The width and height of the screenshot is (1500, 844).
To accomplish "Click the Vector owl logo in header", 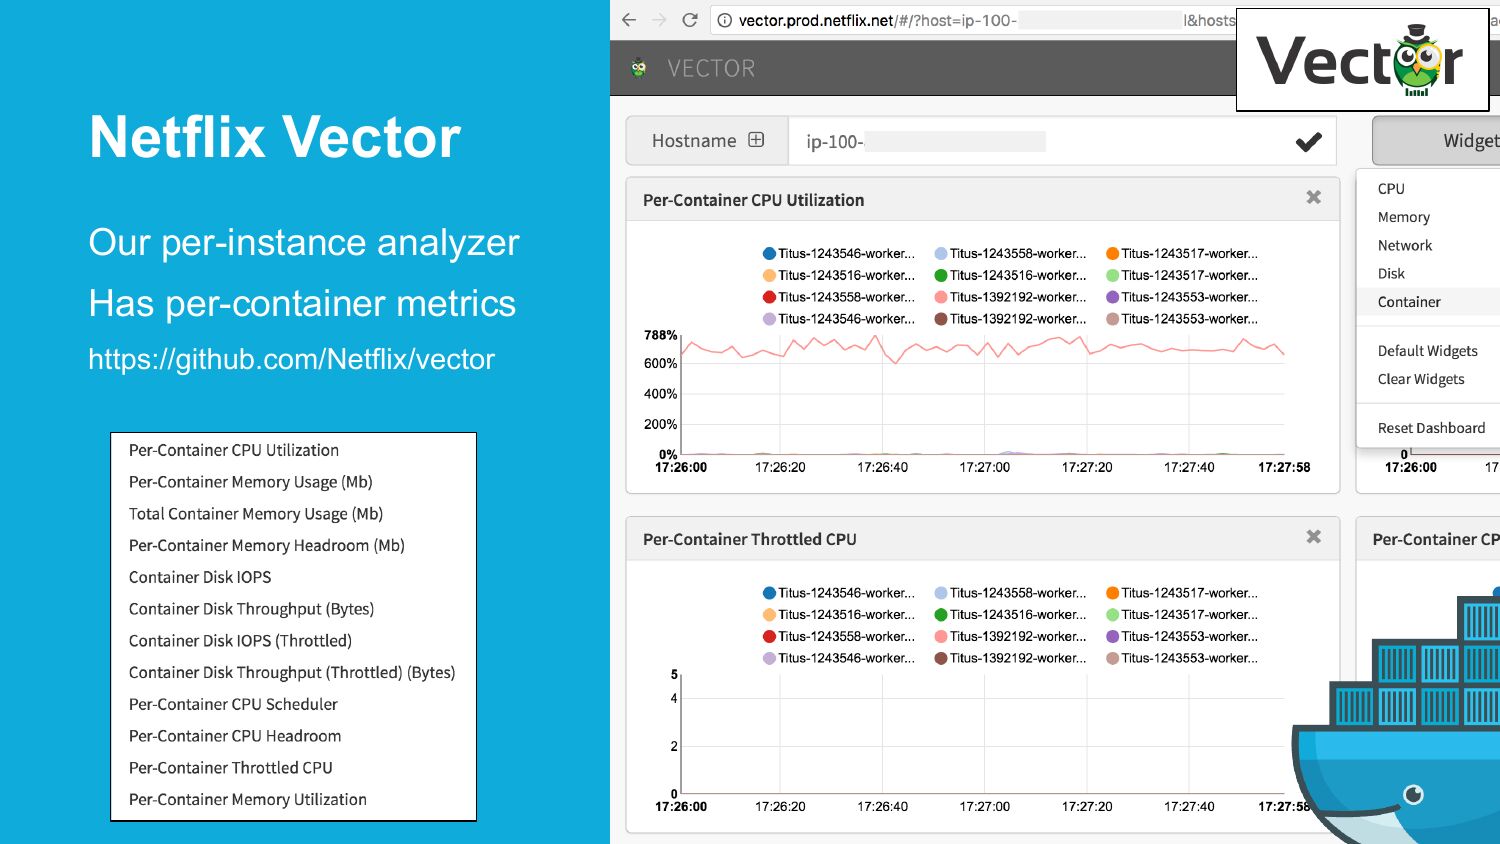I will (x=639, y=68).
